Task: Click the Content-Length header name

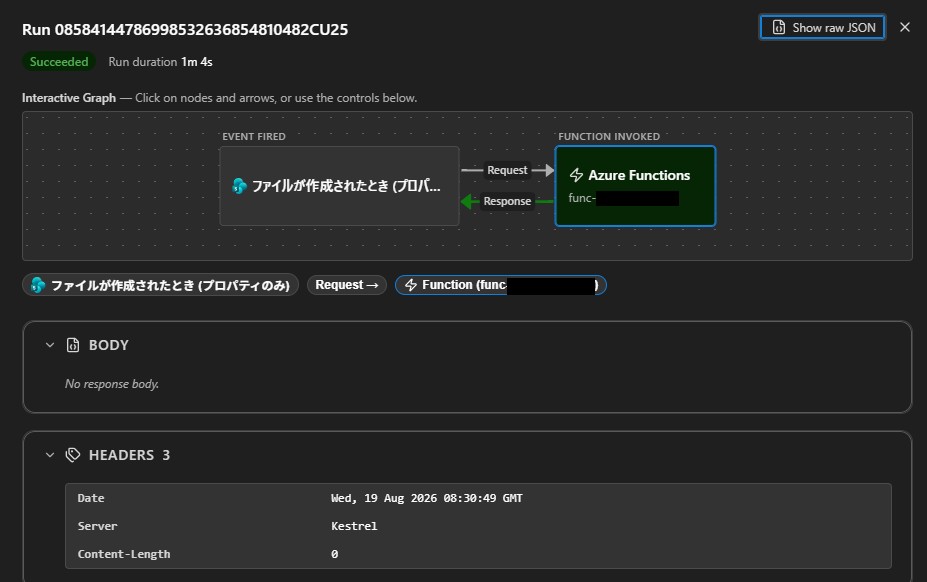Action: click(124, 554)
